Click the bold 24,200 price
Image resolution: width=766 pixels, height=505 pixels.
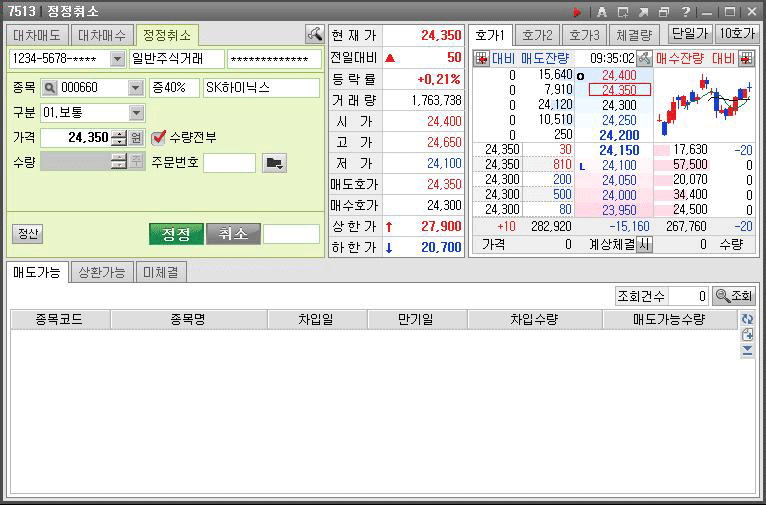click(619, 135)
